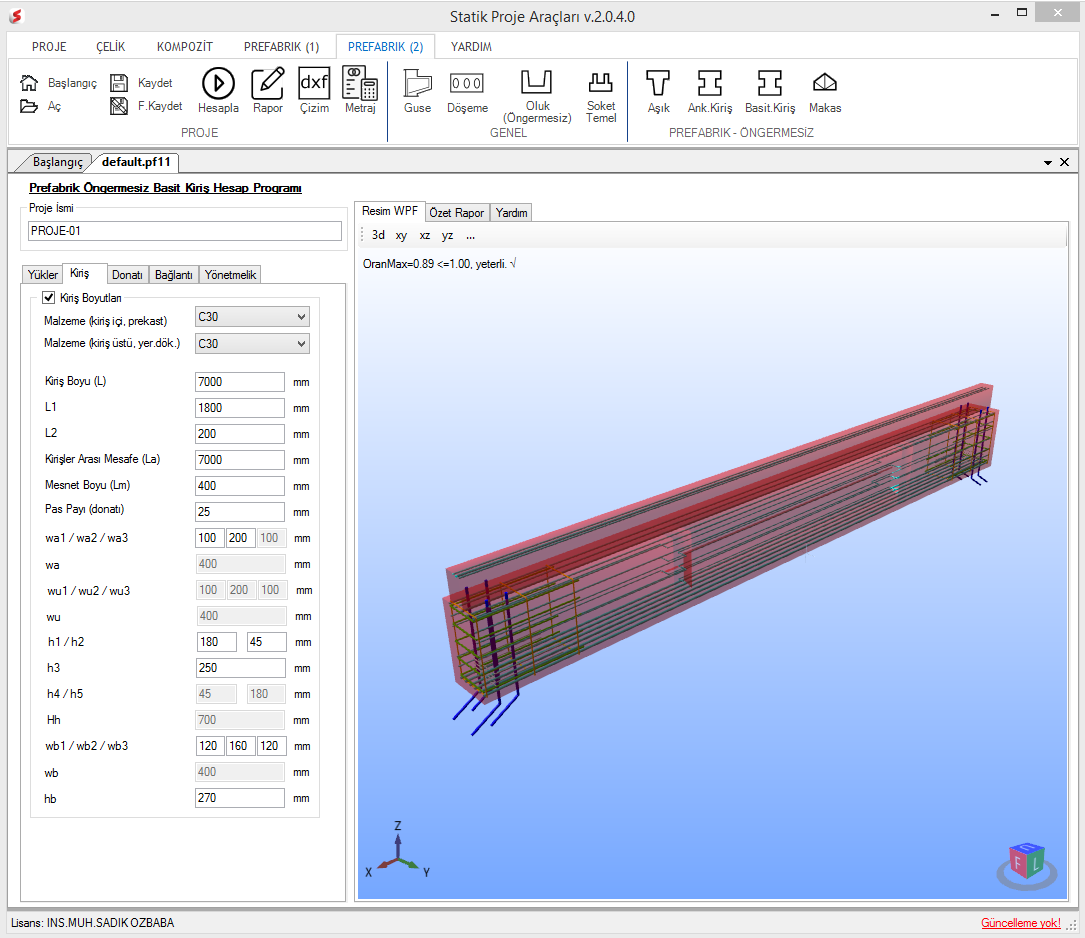Open Malzeme (kiriş üstü, yer.dök.) dropdown

pyautogui.click(x=252, y=344)
